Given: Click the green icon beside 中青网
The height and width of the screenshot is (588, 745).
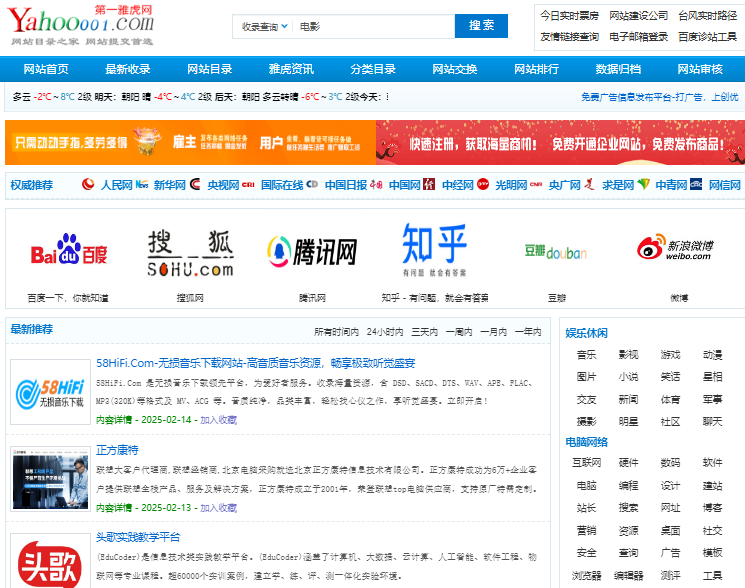Looking at the screenshot, I should pyautogui.click(x=643, y=184).
